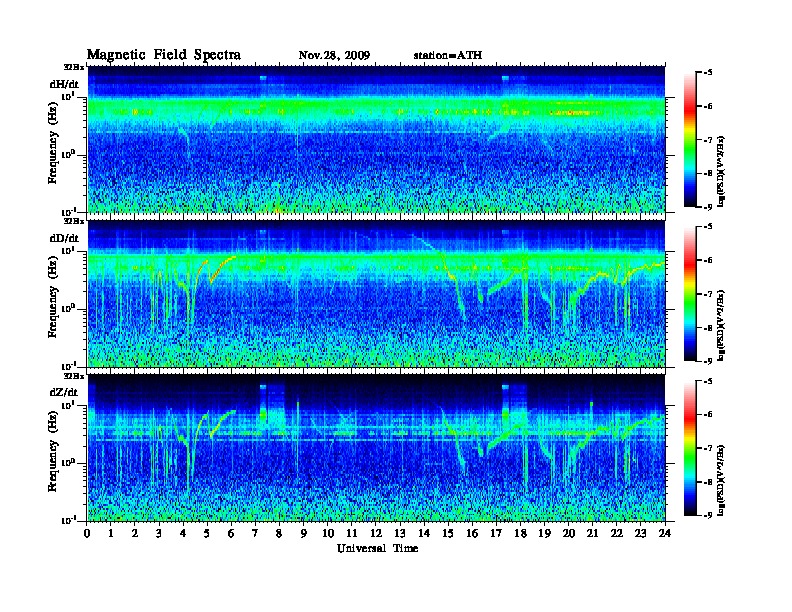Screen dimensions: 792x612
Task: Click hour tick label "9" on time axis
Action: [304, 533]
